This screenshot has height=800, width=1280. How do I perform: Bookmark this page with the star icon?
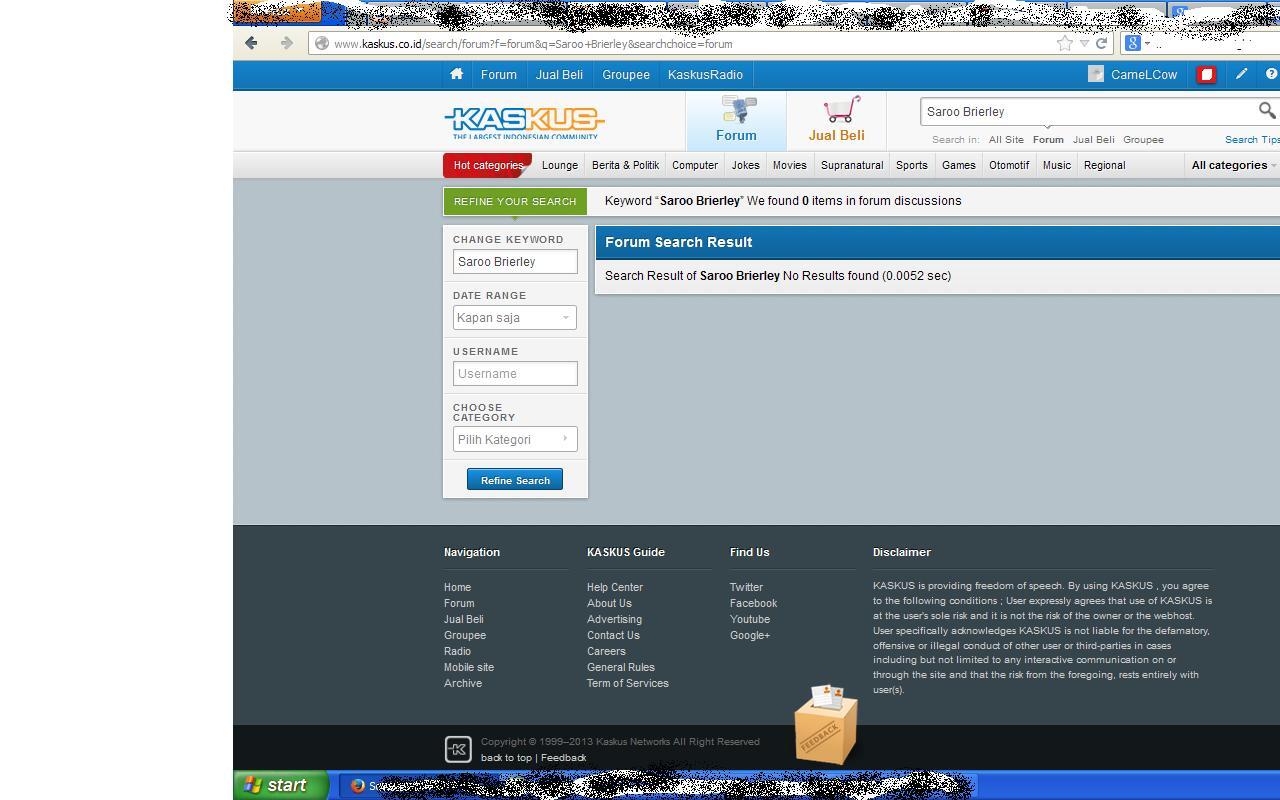coord(1065,43)
